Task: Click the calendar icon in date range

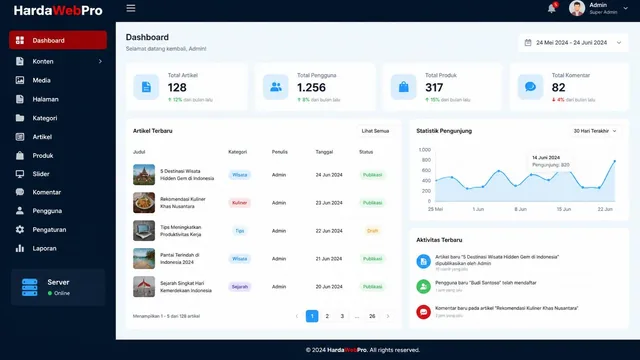Action: pyautogui.click(x=528, y=42)
